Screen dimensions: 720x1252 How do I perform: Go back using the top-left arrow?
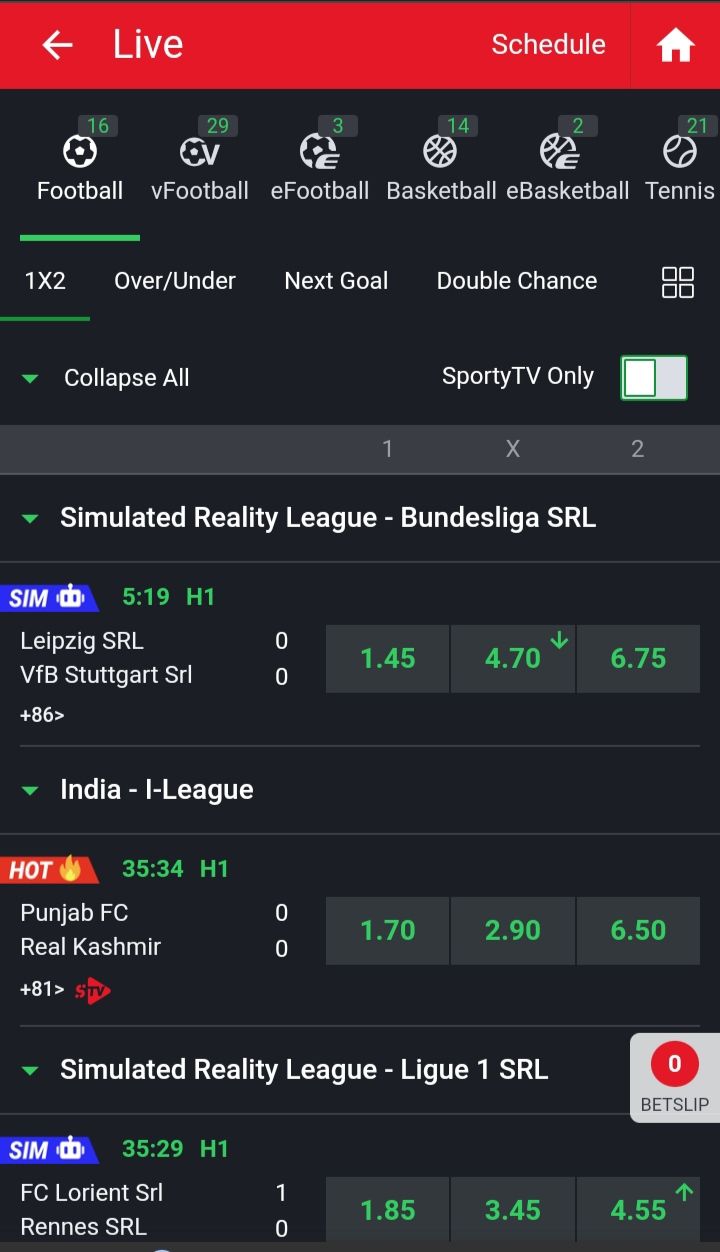57,45
